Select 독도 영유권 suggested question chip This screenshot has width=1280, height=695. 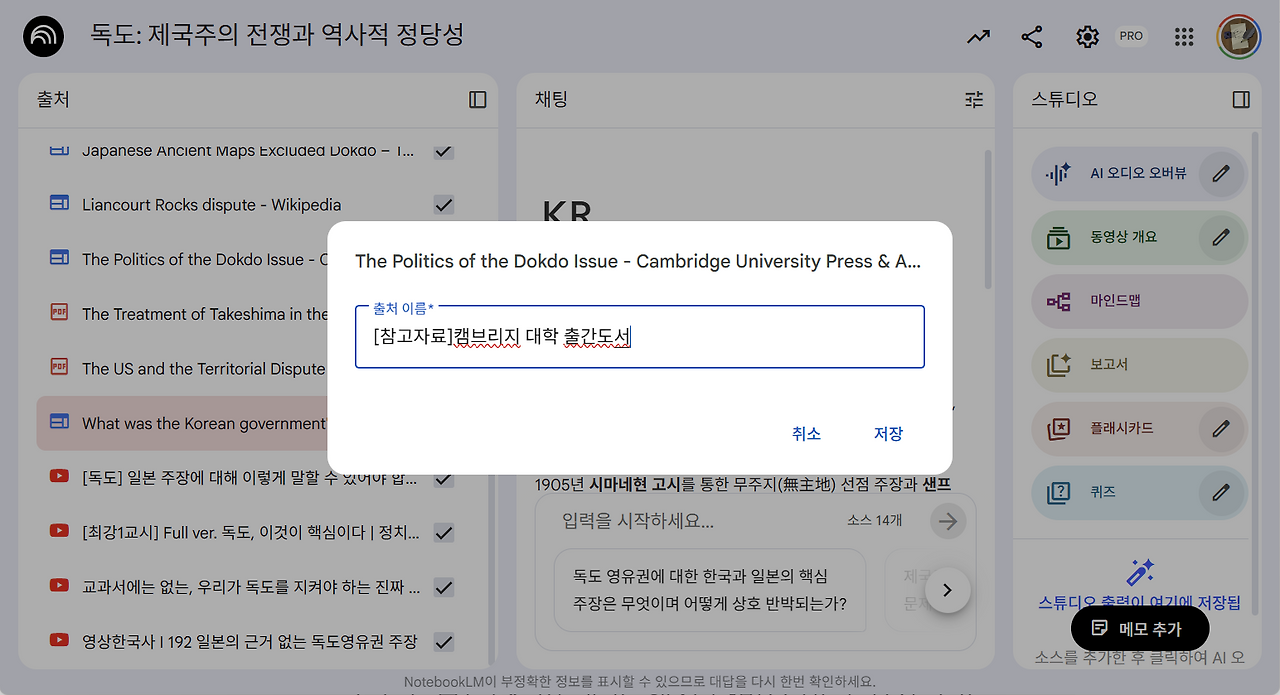[x=710, y=590]
